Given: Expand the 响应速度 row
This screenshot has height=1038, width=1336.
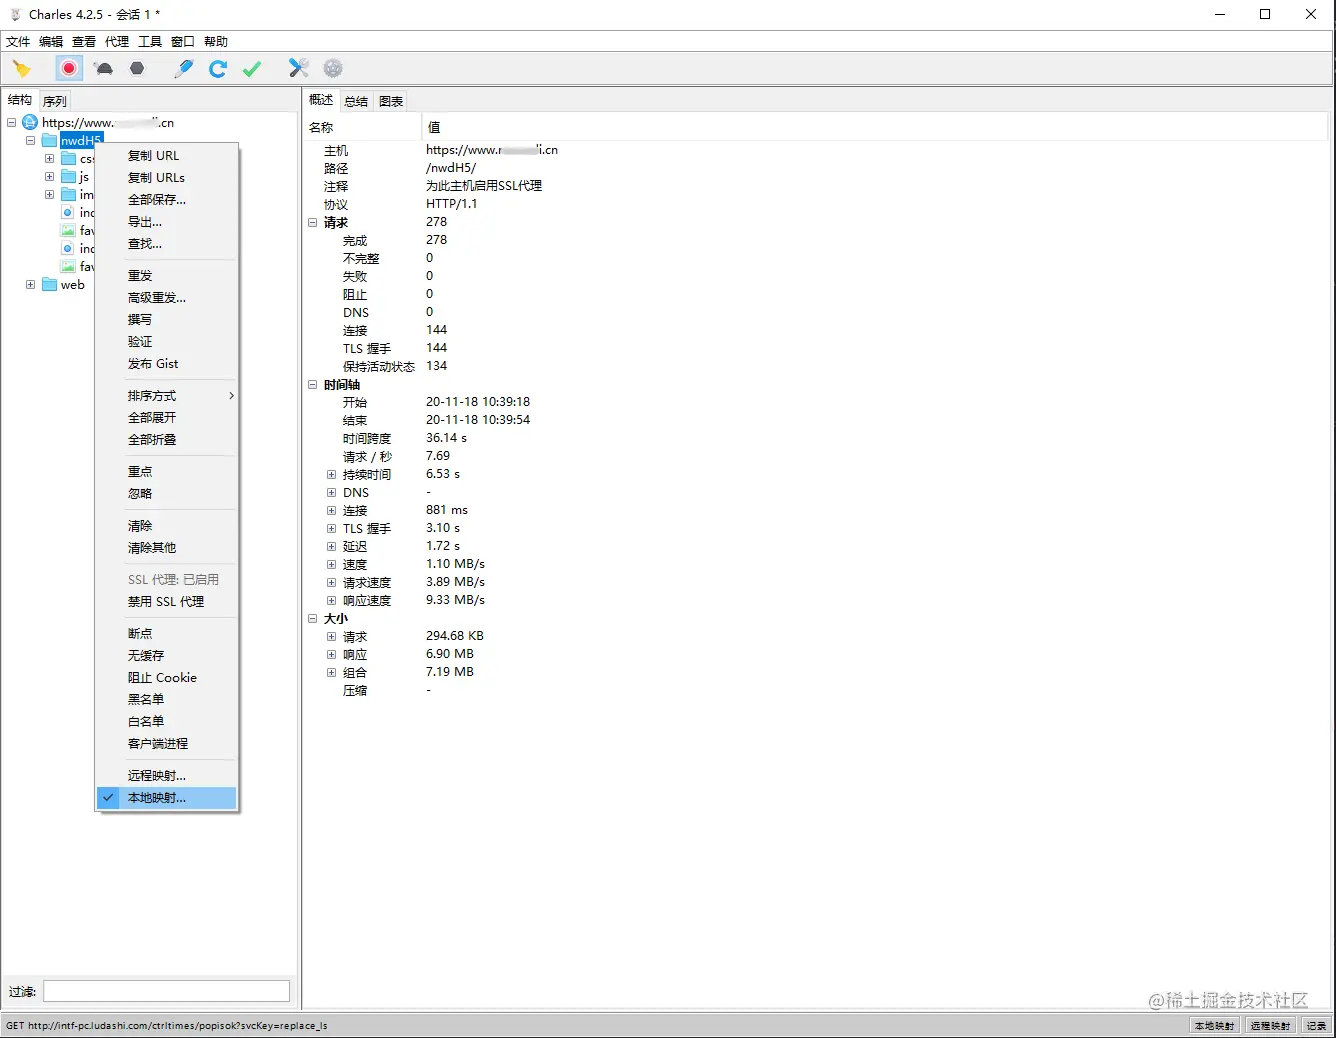Looking at the screenshot, I should (x=332, y=601).
